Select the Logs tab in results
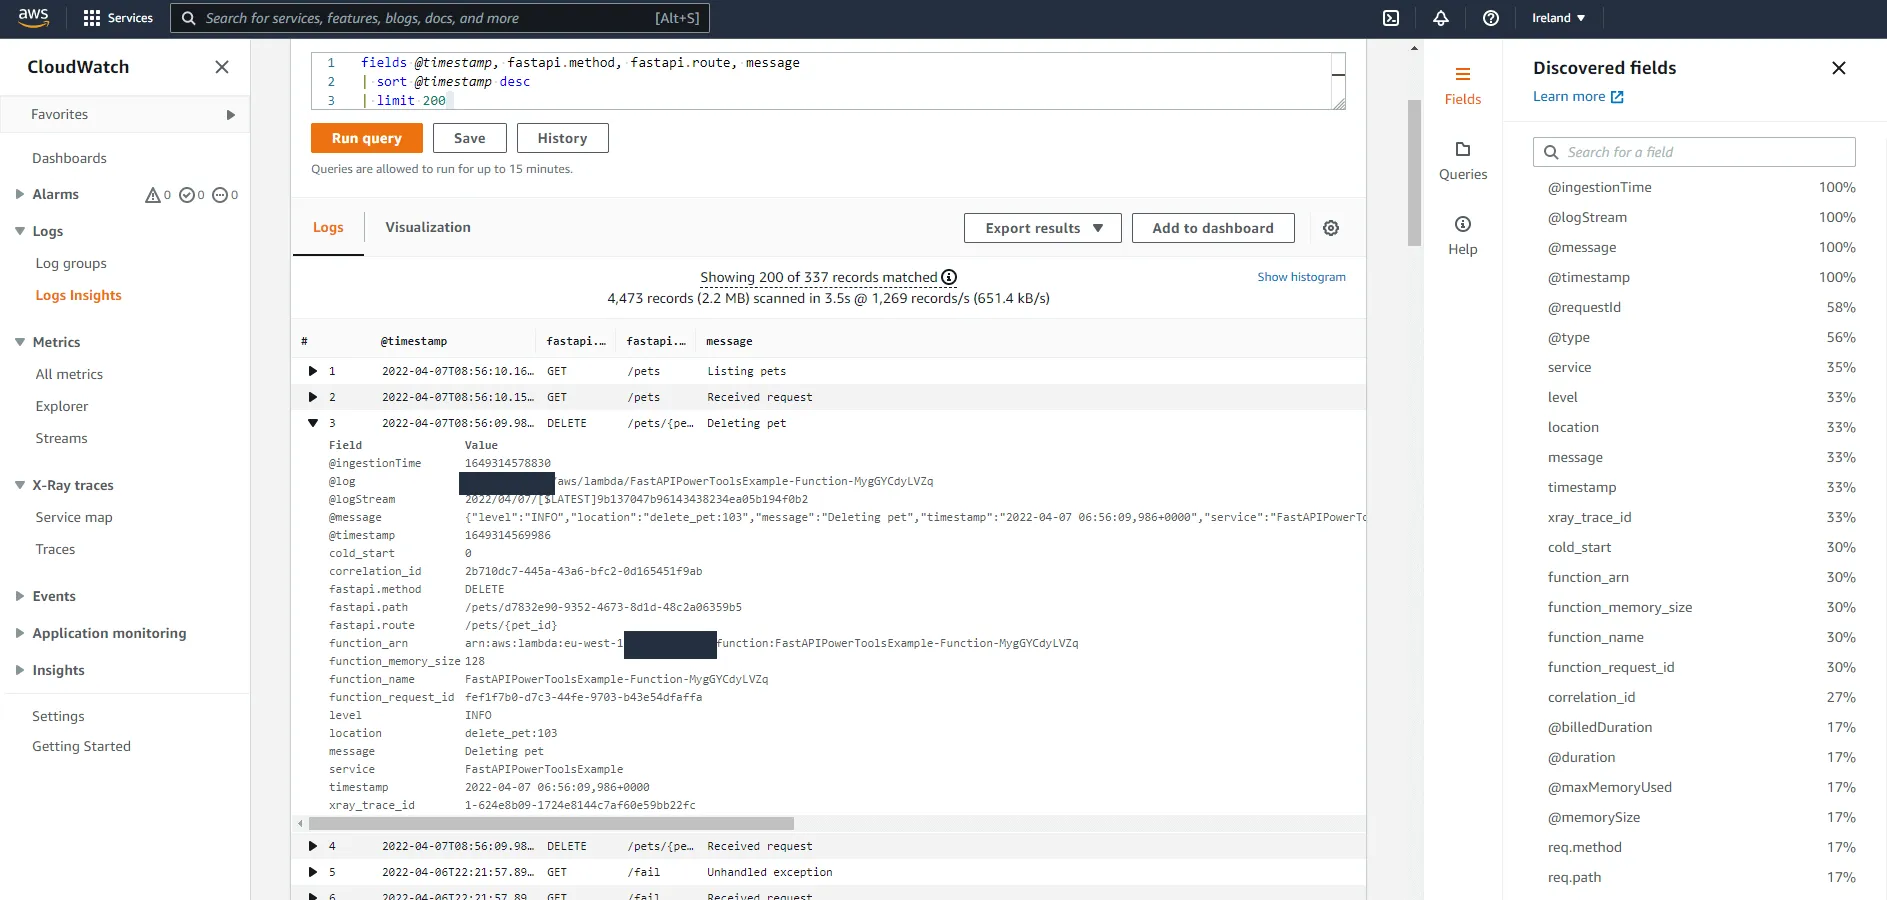This screenshot has width=1887, height=900. [327, 227]
